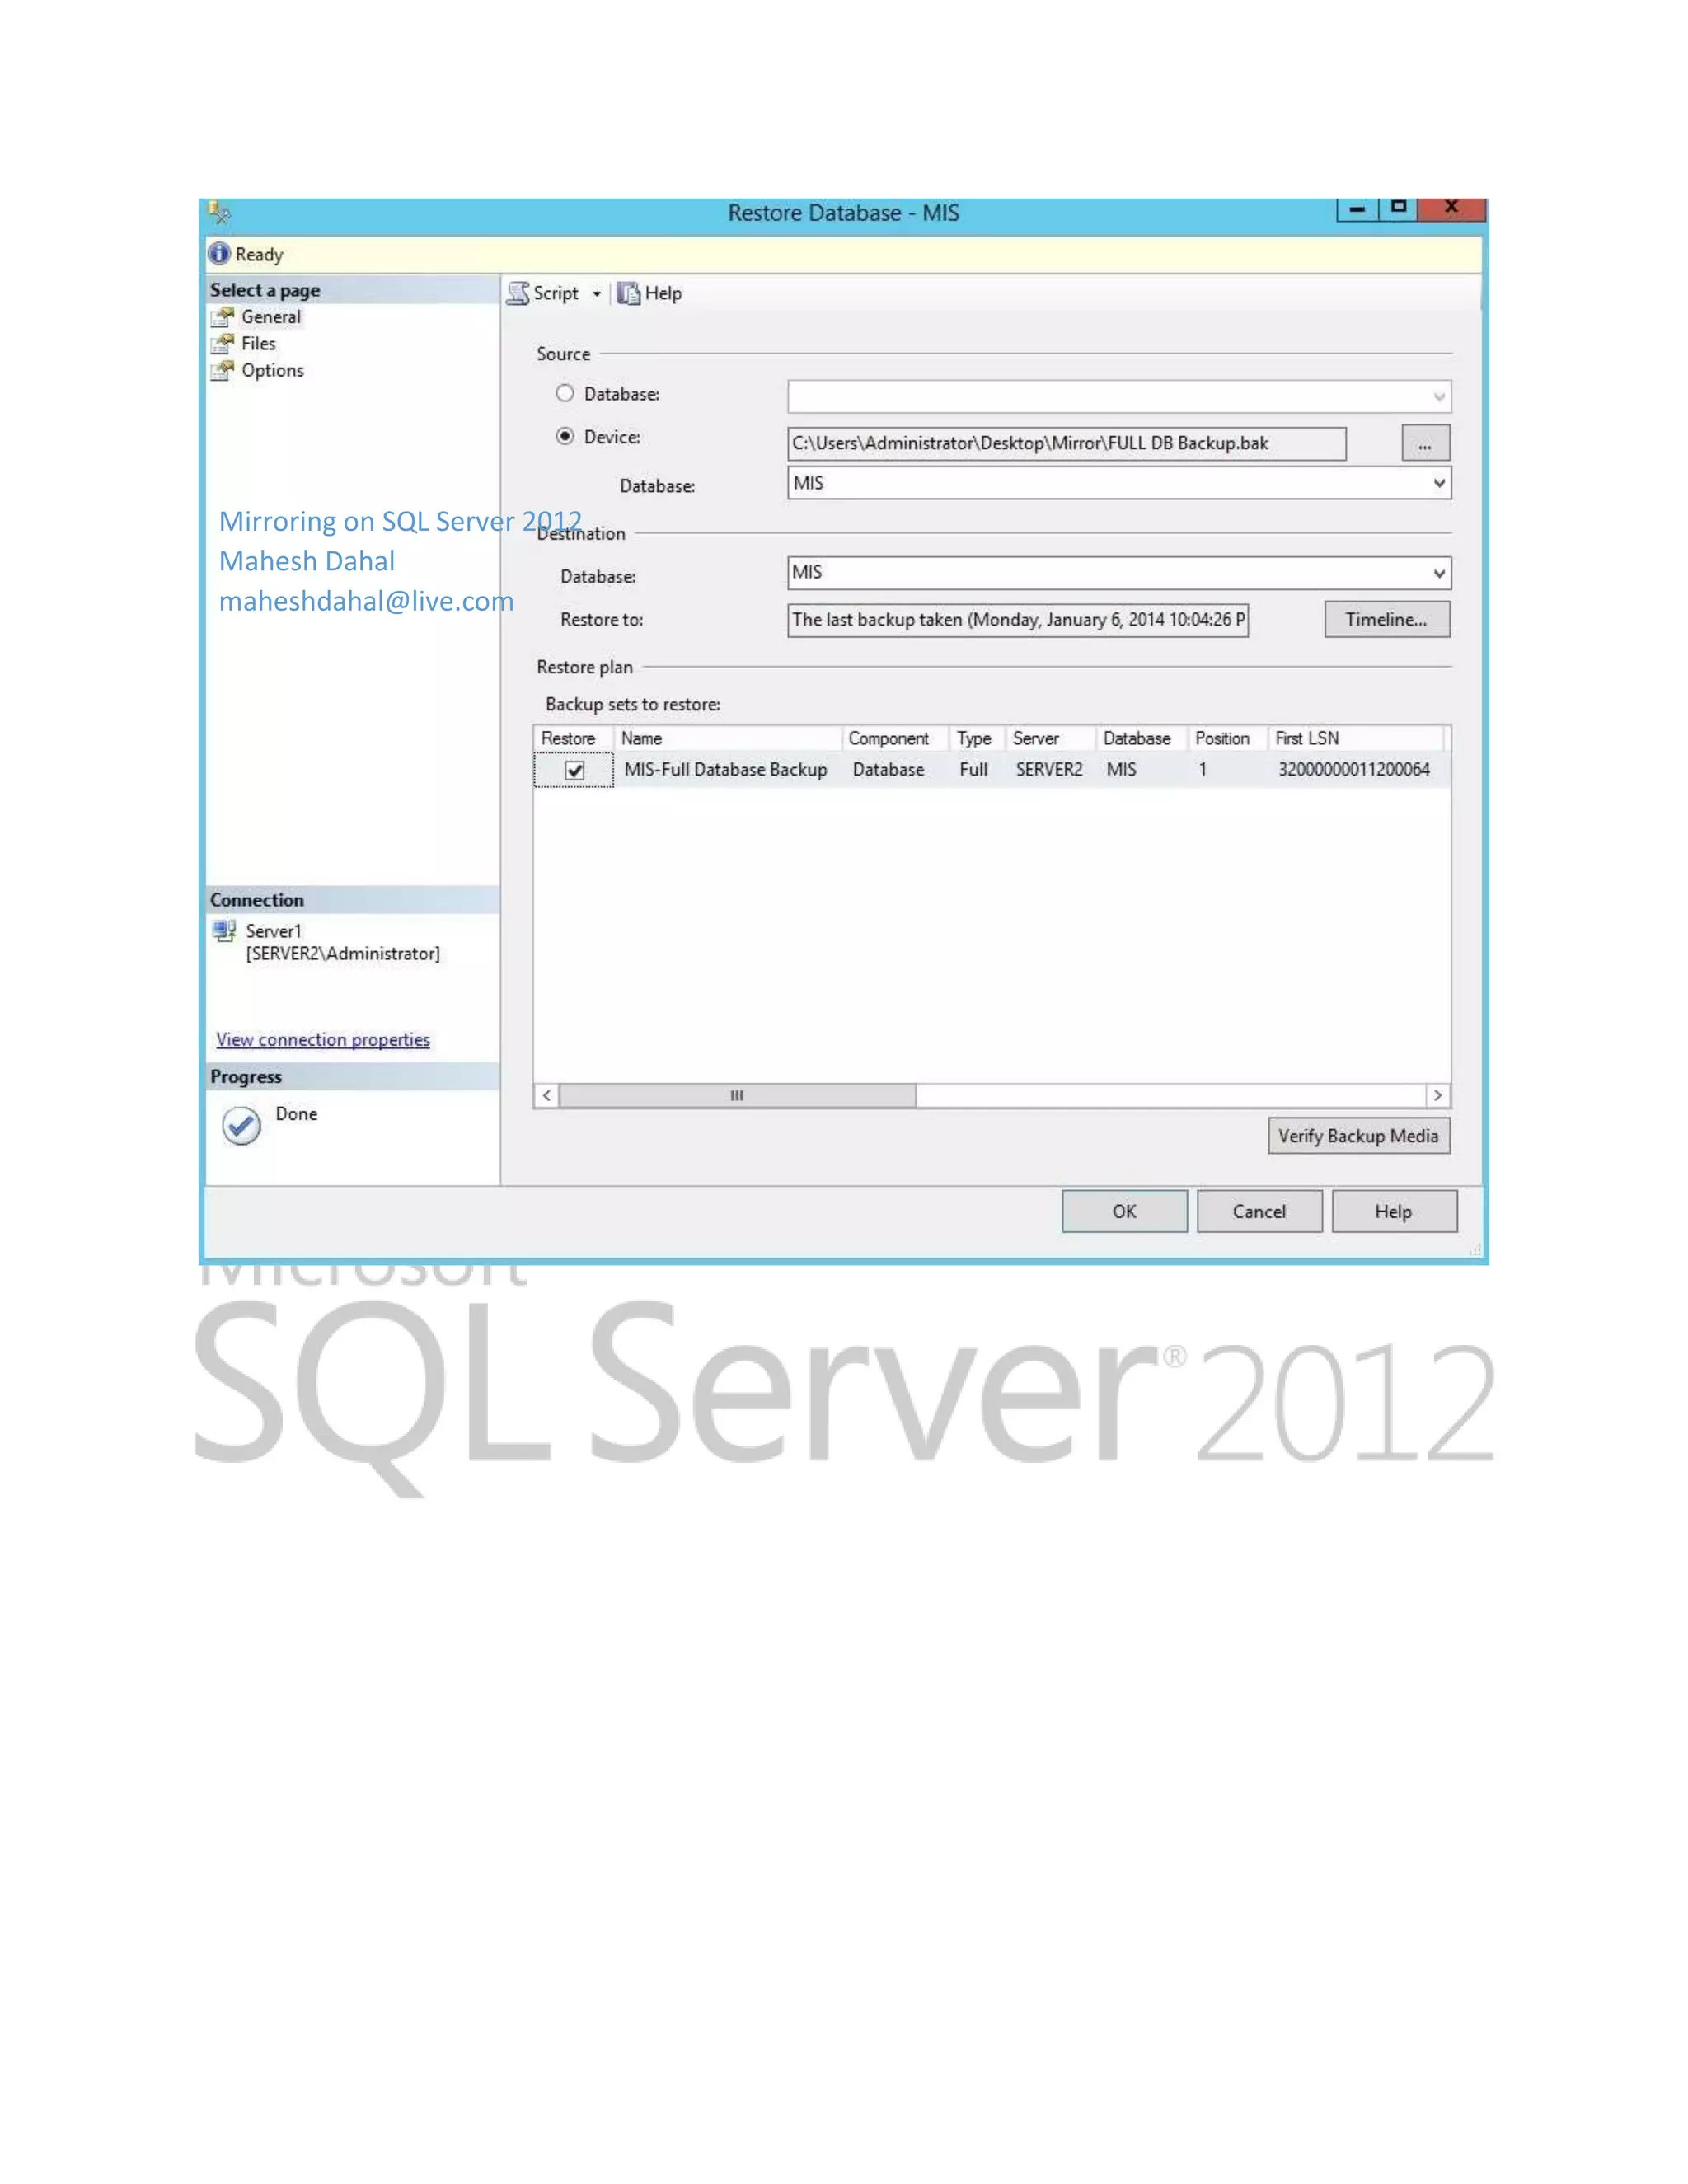Open View connection properties link
The height and width of the screenshot is (2184, 1688).
(x=323, y=1040)
